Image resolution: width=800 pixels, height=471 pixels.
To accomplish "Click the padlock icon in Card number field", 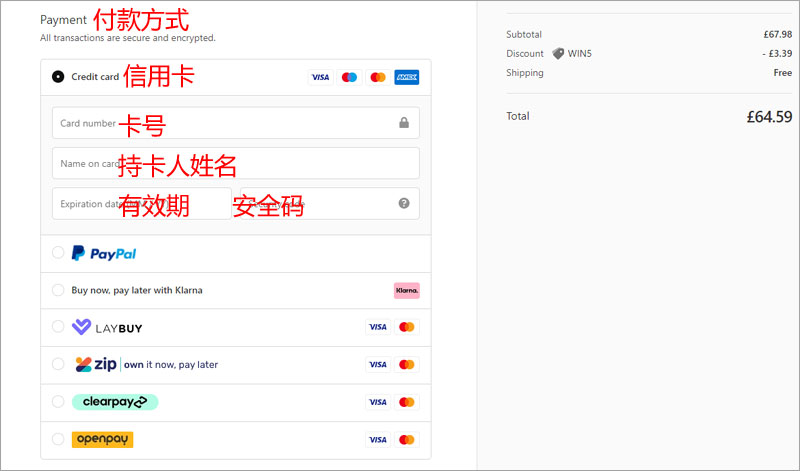I will coord(404,122).
